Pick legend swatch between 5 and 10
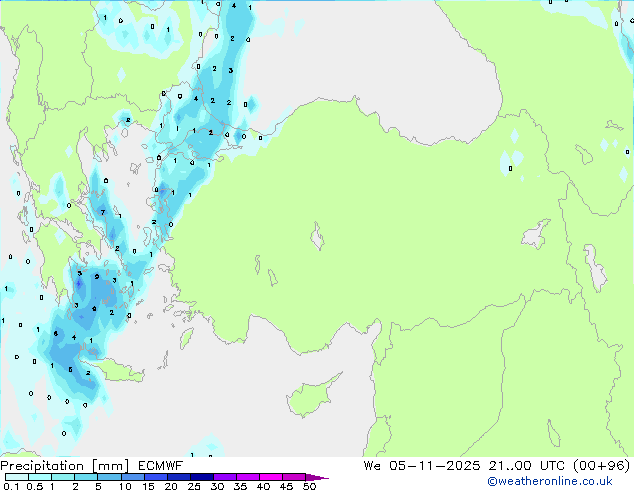 coord(110,477)
